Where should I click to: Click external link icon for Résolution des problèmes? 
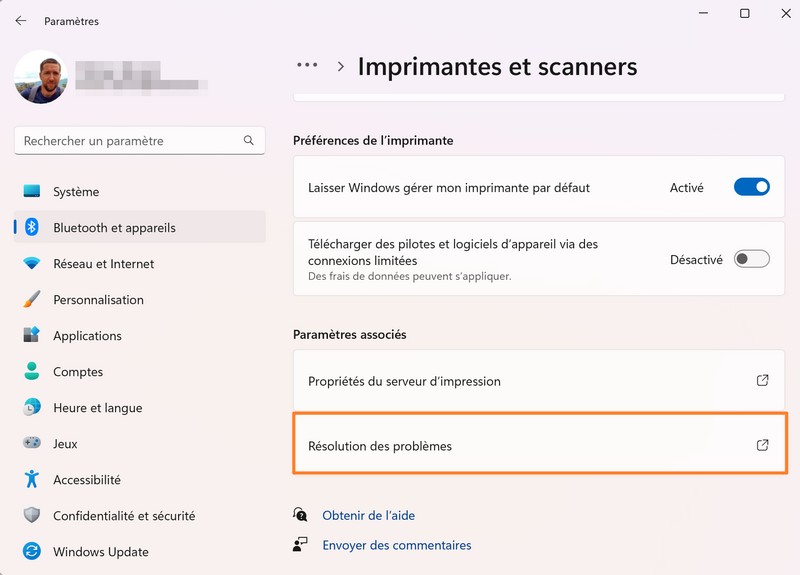point(762,445)
